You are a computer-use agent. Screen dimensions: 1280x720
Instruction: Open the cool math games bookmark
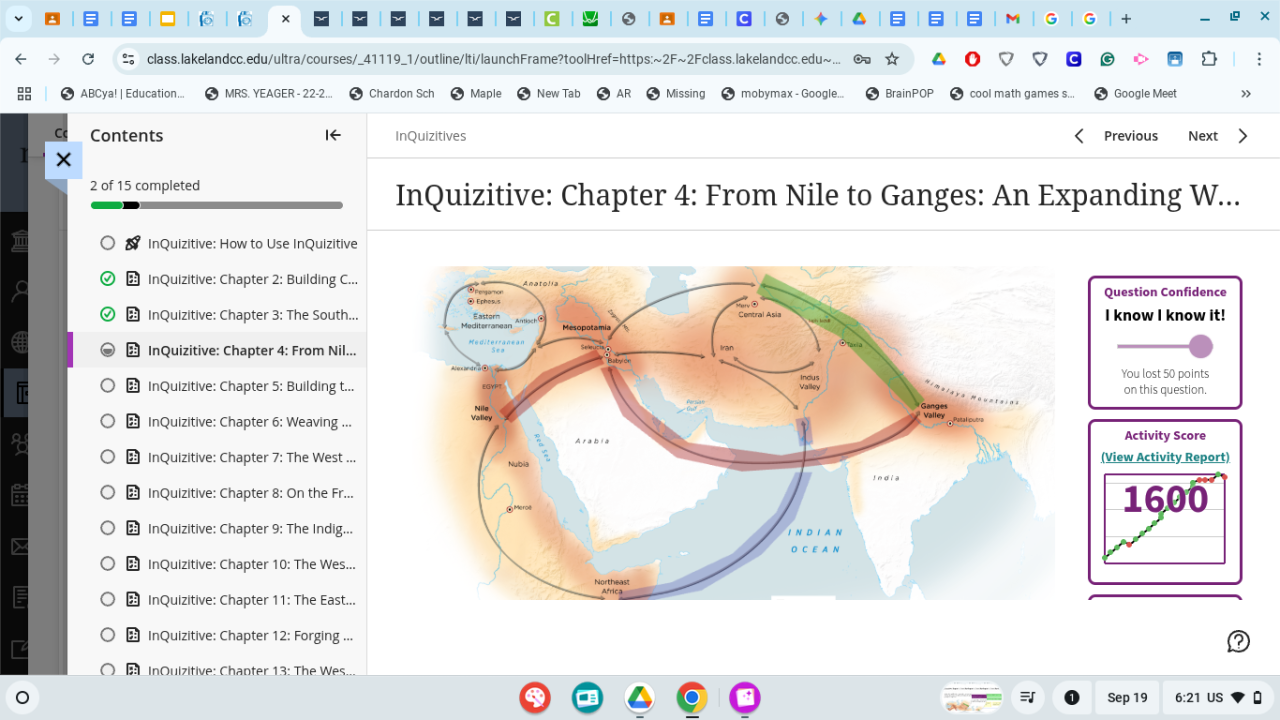(x=1012, y=93)
